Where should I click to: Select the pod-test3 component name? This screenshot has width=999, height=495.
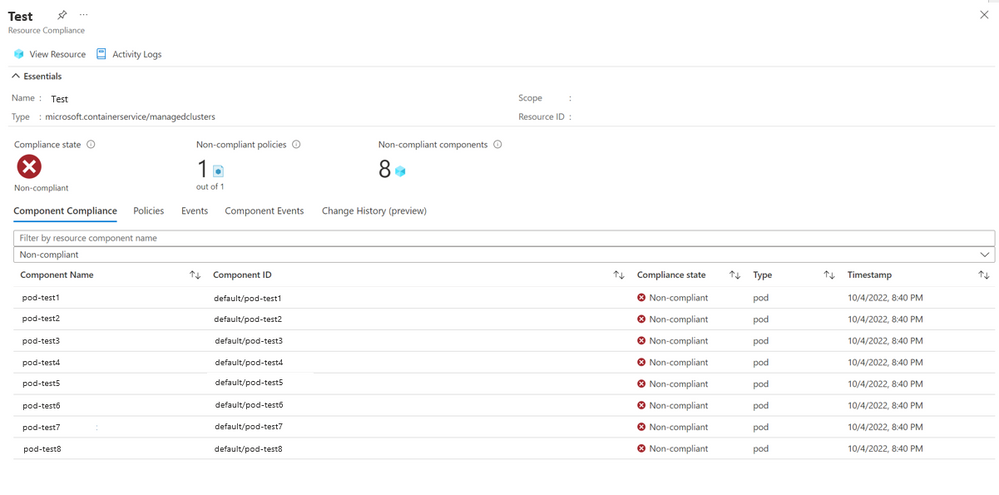click(41, 341)
